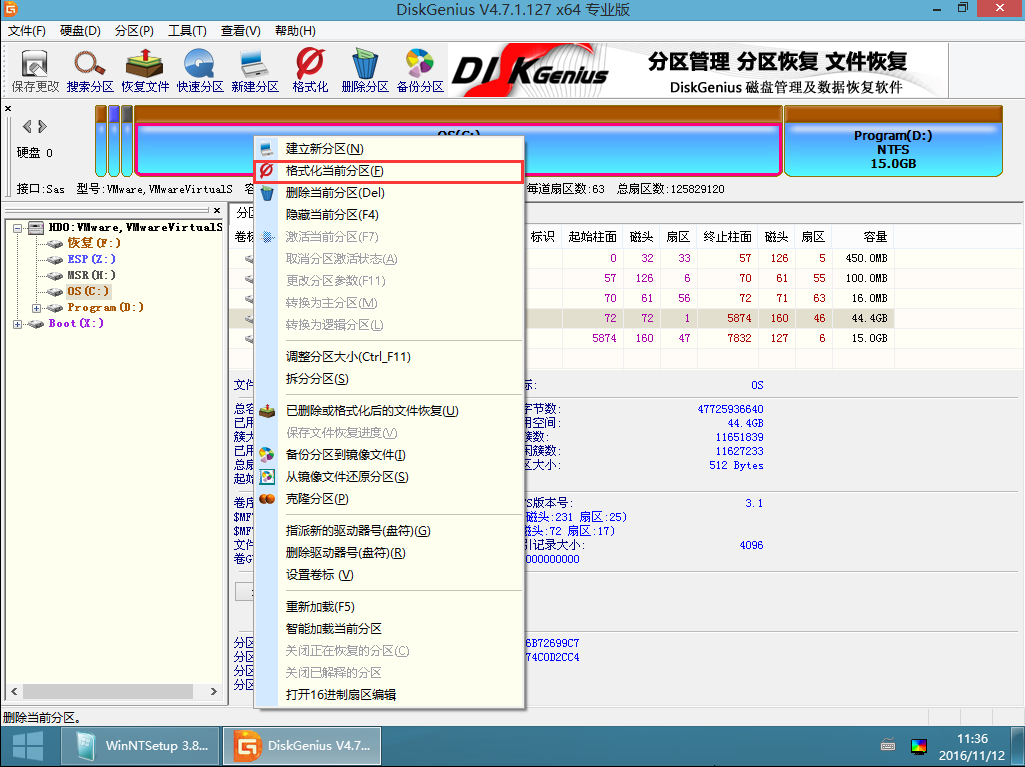
Task: Click the 起始柱面 column header
Action: coord(592,237)
